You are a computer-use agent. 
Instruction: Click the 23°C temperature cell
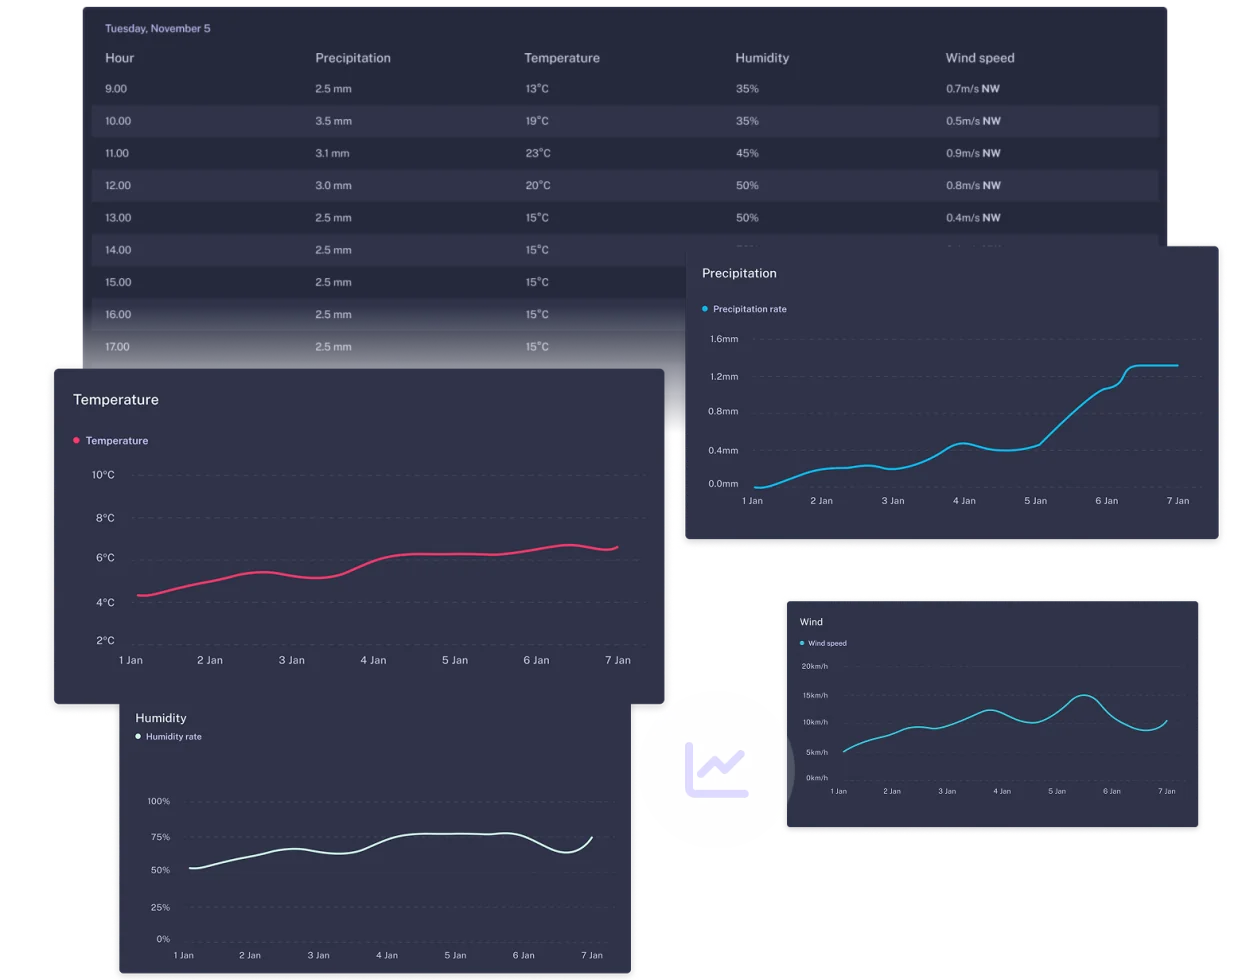point(538,153)
